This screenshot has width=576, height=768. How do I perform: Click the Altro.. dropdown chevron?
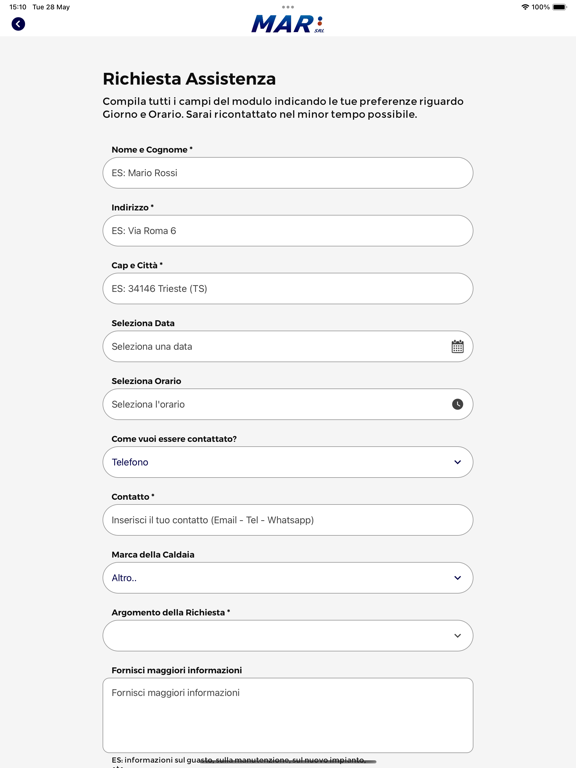pos(457,578)
